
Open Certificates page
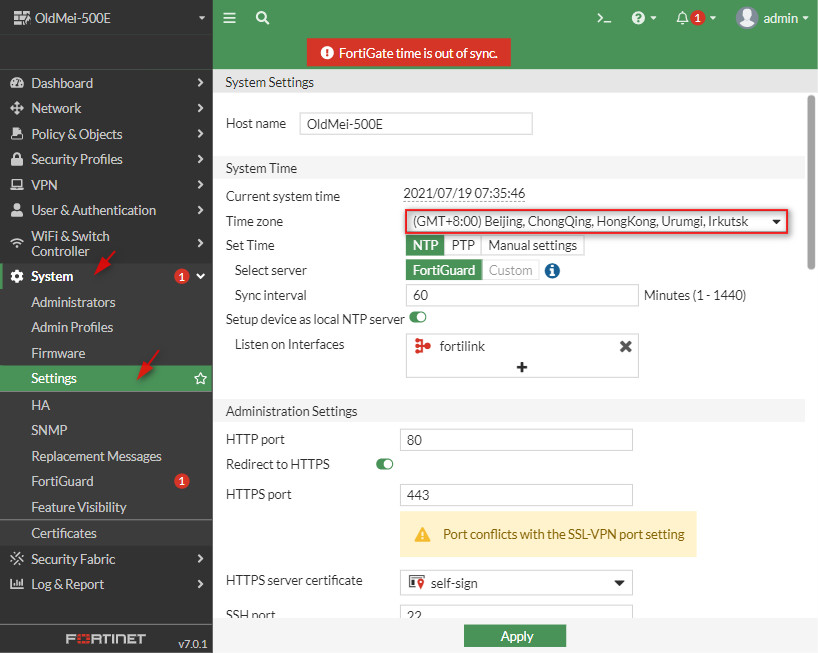point(64,533)
